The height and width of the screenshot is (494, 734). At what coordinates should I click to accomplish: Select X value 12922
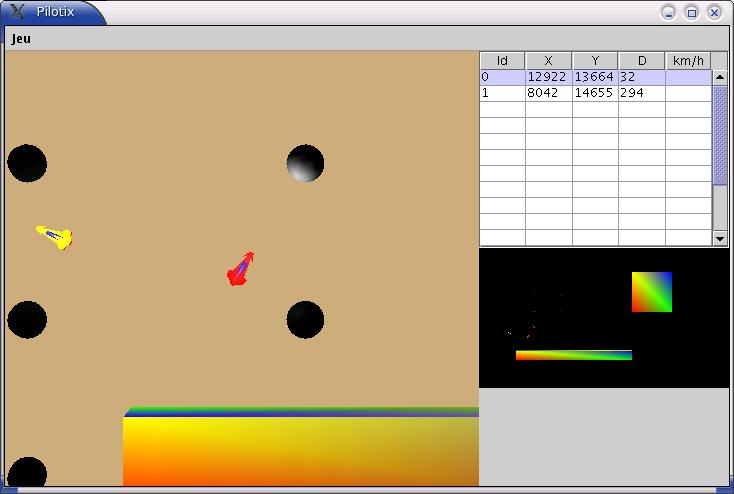549,77
